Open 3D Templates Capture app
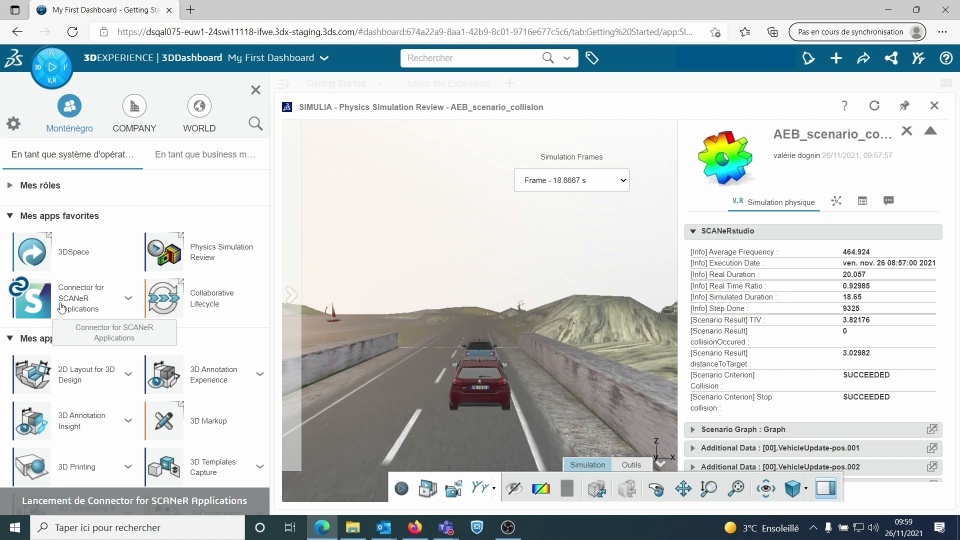Image resolution: width=960 pixels, height=540 pixels. coord(165,467)
